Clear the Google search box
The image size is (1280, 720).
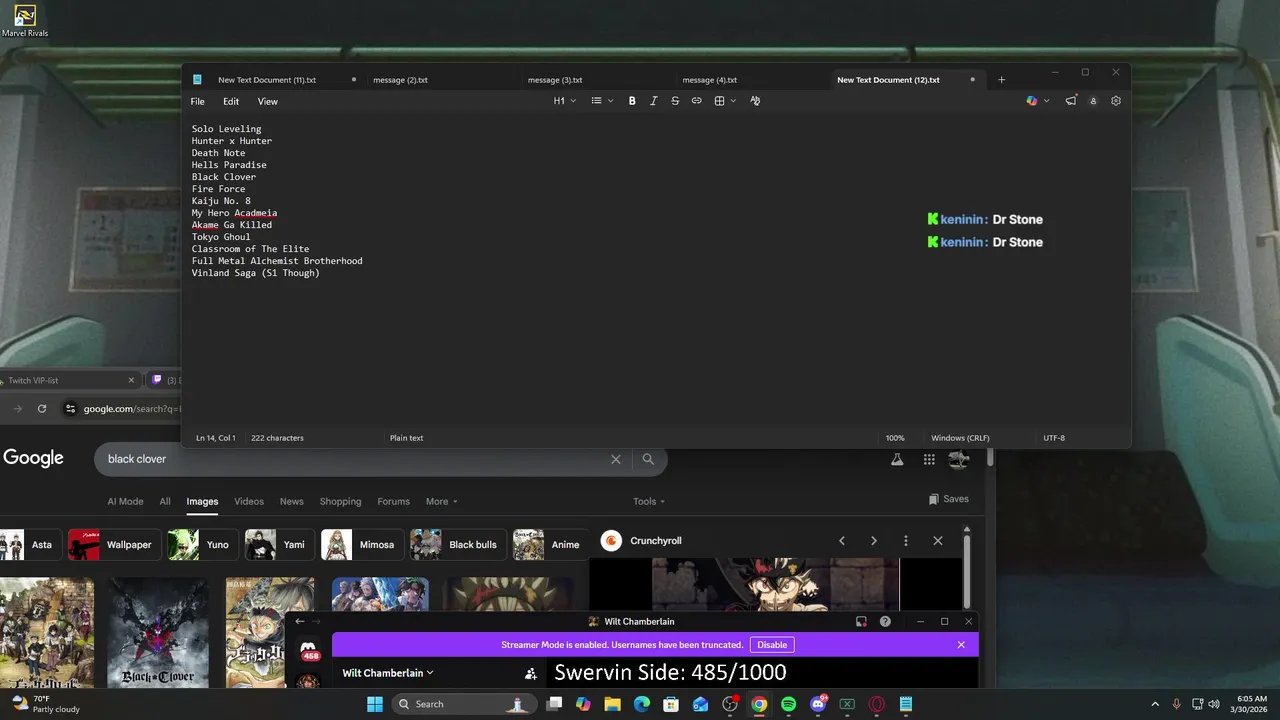pos(616,459)
